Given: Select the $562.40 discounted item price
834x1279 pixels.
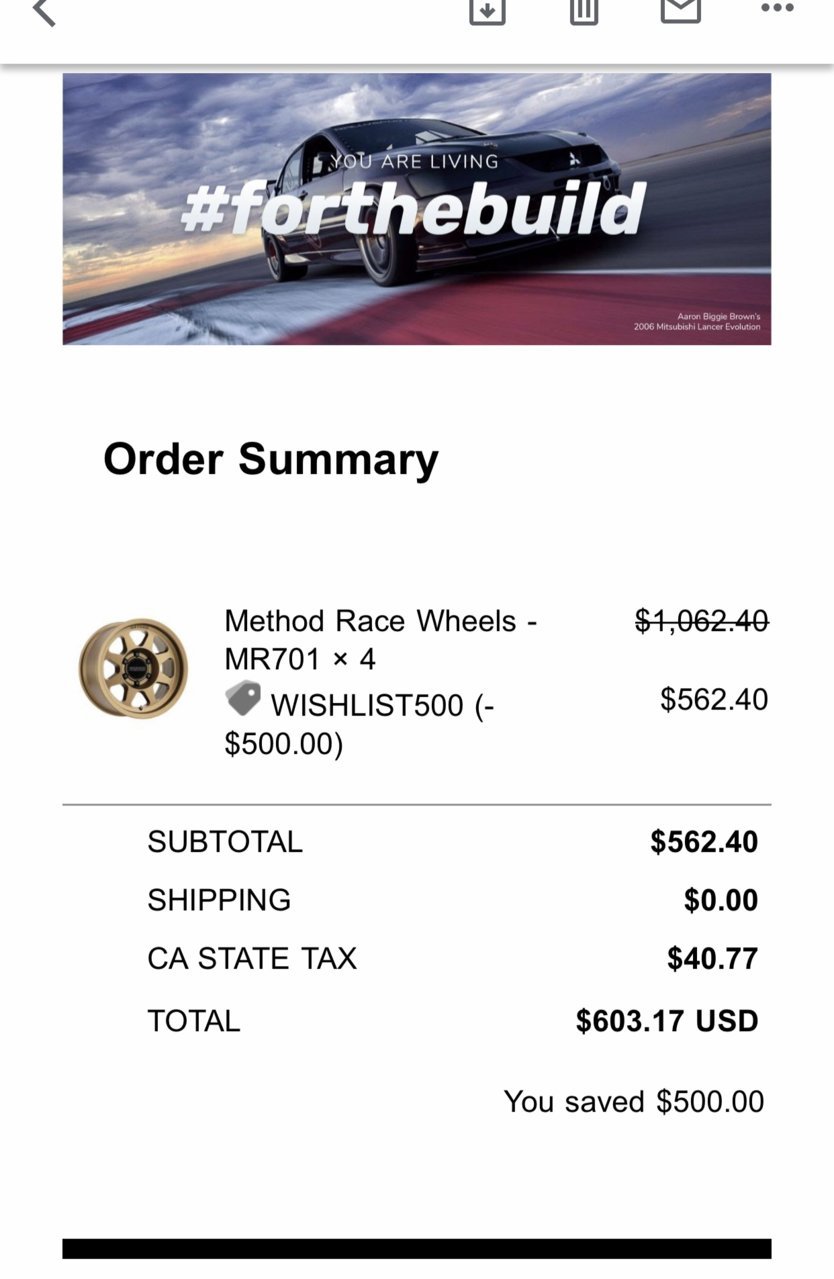Looking at the screenshot, I should pyautogui.click(x=714, y=699).
